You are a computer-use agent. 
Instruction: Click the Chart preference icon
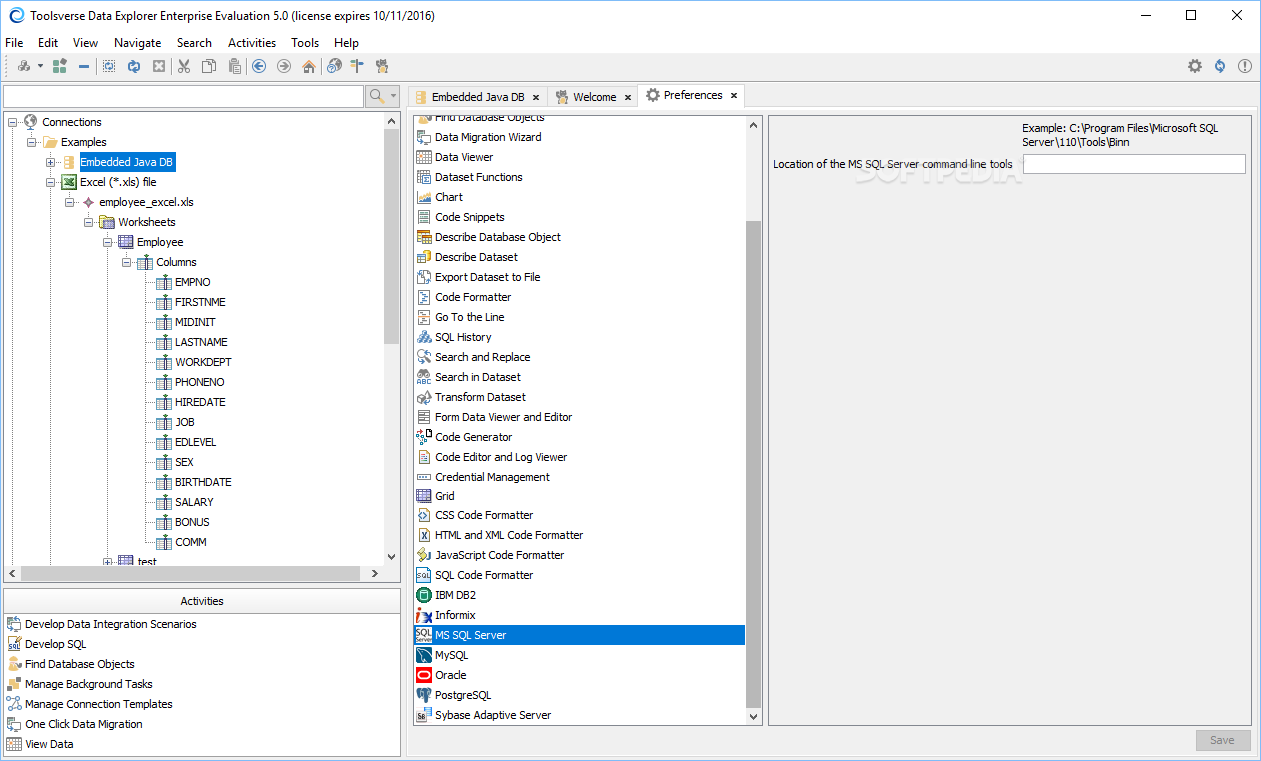pyautogui.click(x=424, y=197)
